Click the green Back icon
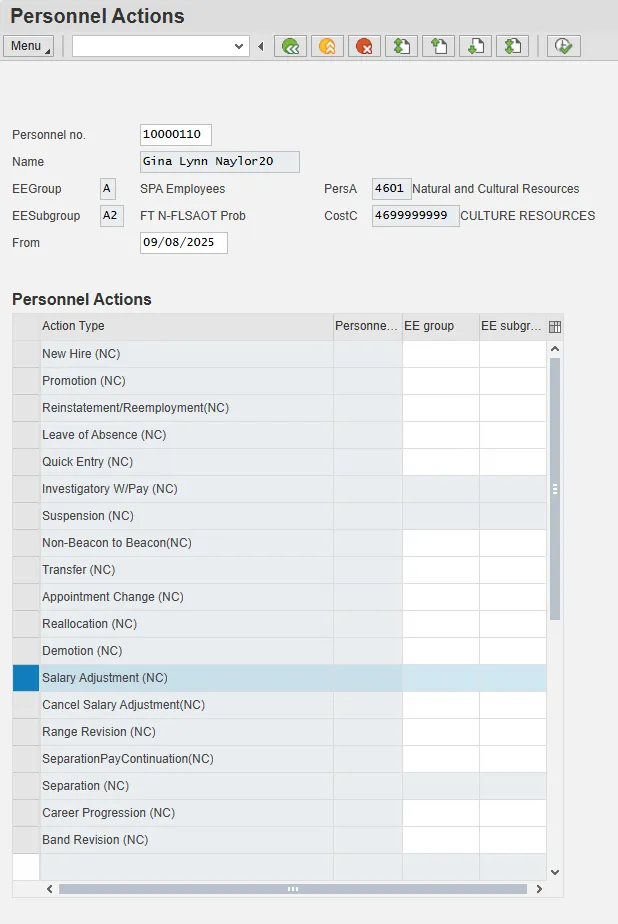Viewport: 618px width, 924px height. click(291, 46)
